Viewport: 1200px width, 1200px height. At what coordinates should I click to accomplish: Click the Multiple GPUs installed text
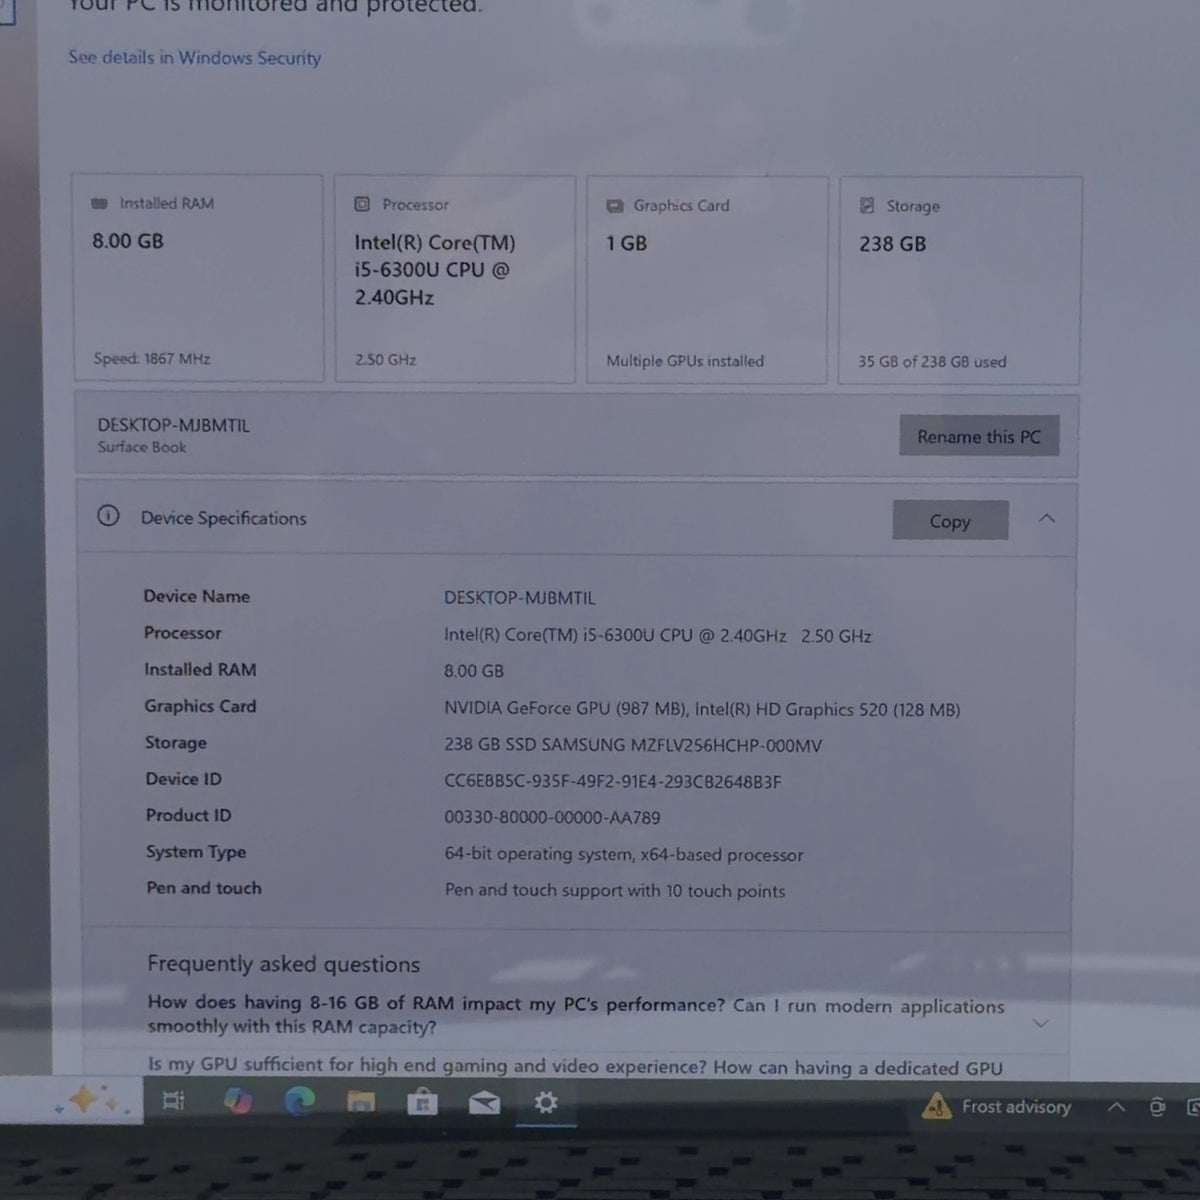coord(685,360)
